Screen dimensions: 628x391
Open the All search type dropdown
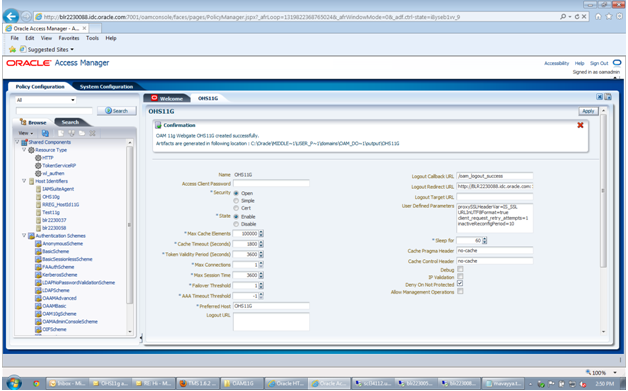[46, 100]
